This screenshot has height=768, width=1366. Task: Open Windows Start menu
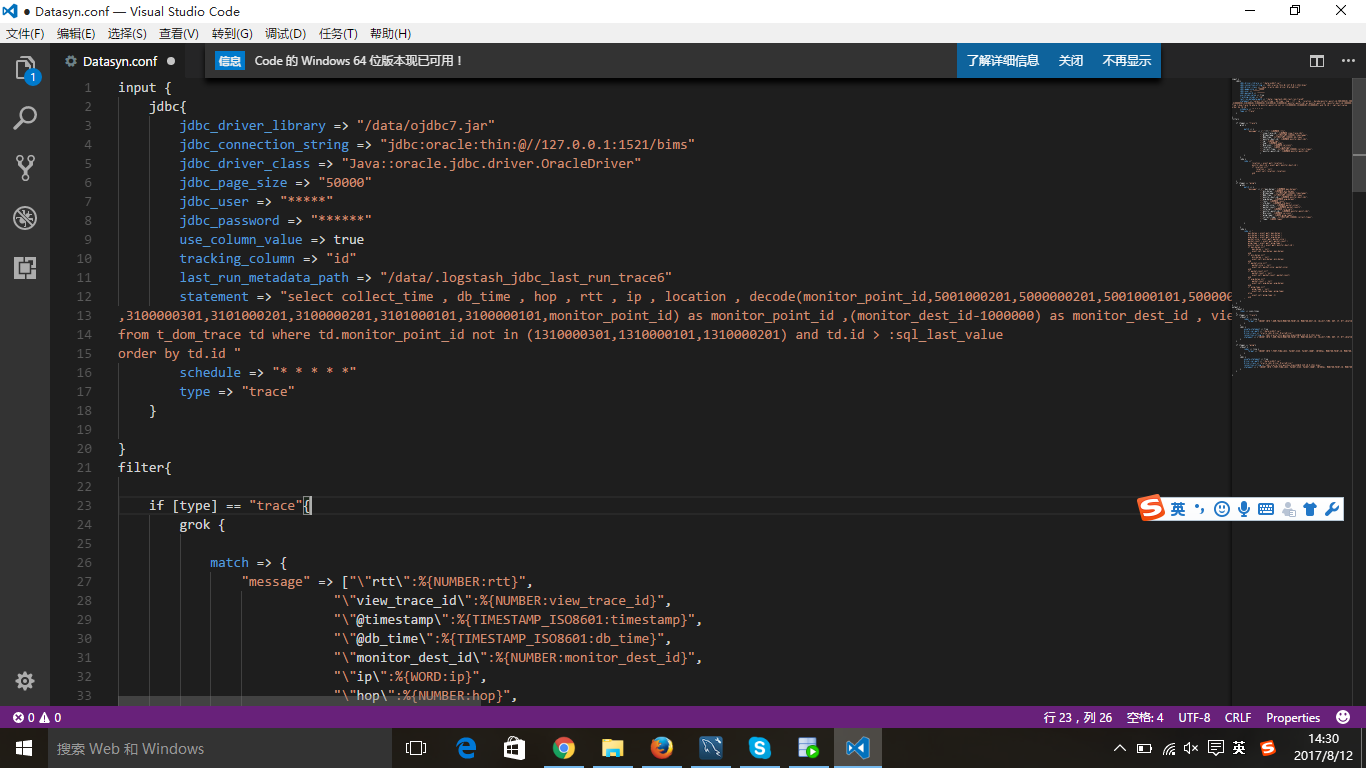(24, 748)
